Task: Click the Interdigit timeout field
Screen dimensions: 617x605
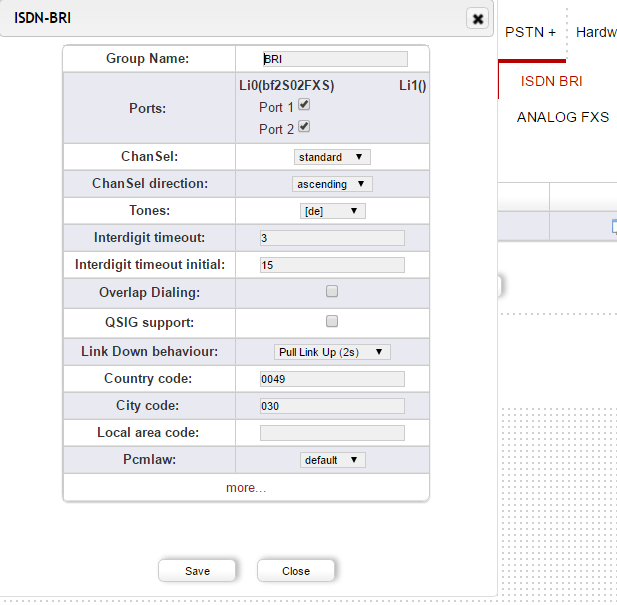Action: click(332, 238)
